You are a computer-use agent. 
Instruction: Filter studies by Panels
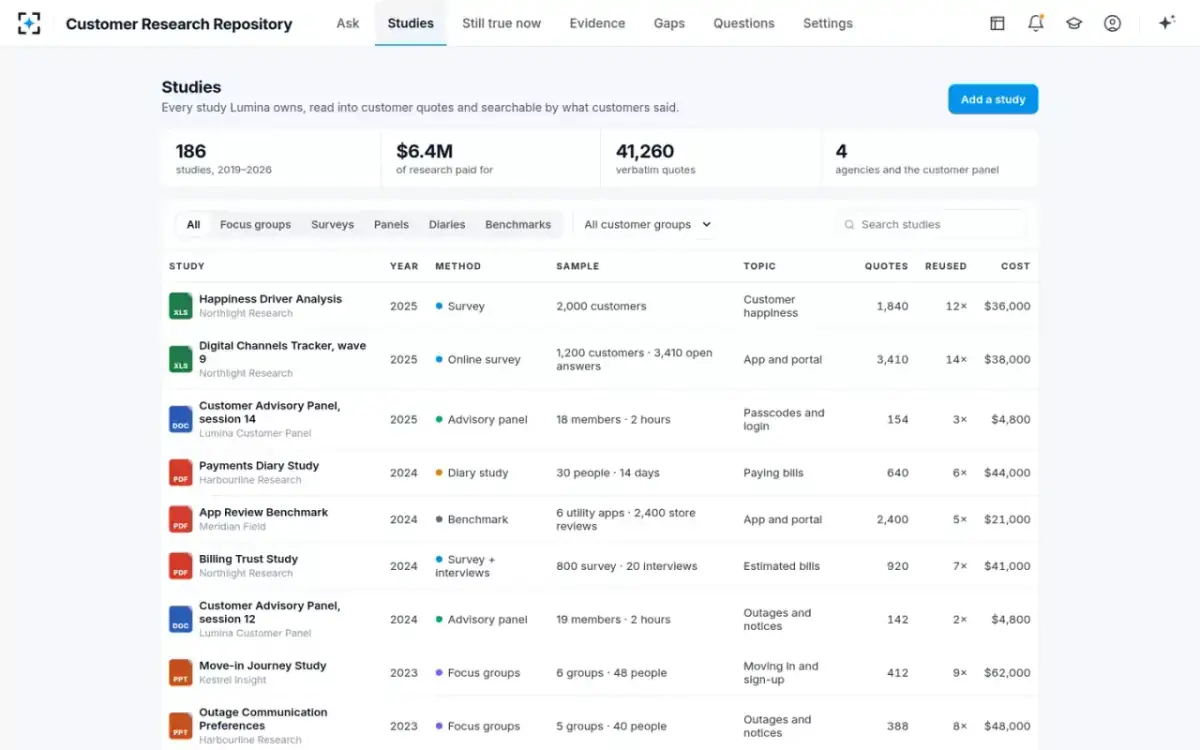click(x=391, y=225)
